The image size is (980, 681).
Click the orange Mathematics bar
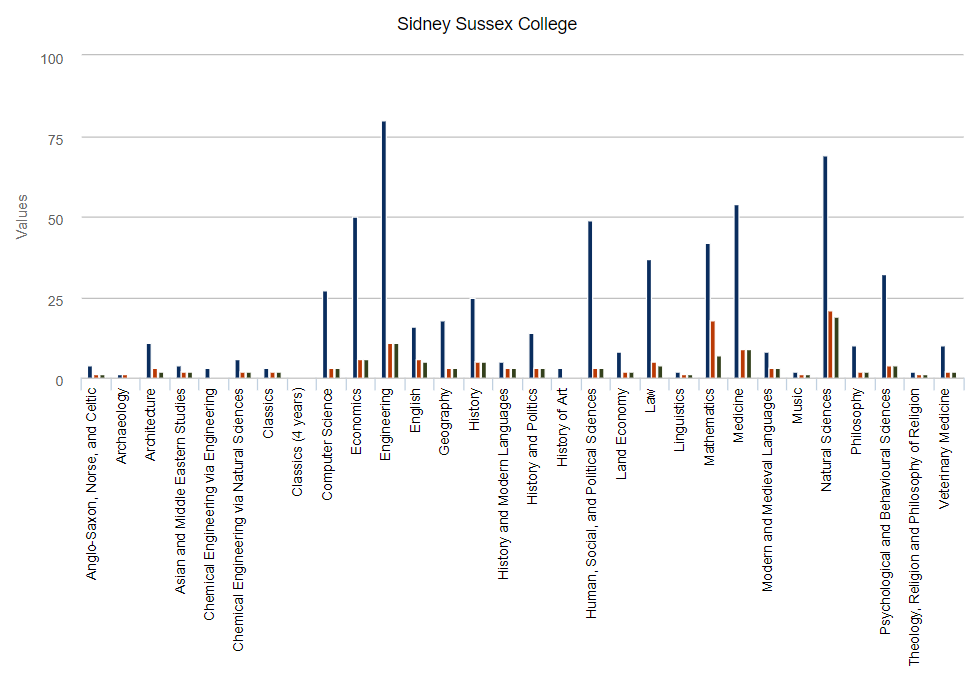(x=712, y=349)
